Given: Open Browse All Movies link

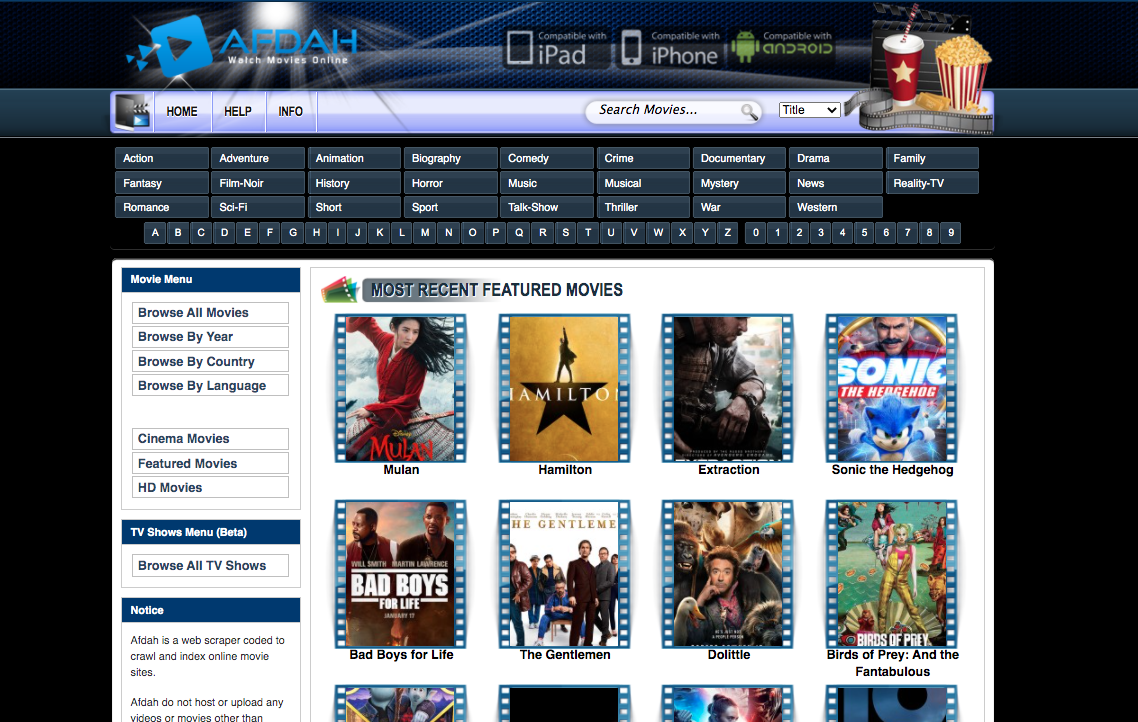Looking at the screenshot, I should pos(210,313).
